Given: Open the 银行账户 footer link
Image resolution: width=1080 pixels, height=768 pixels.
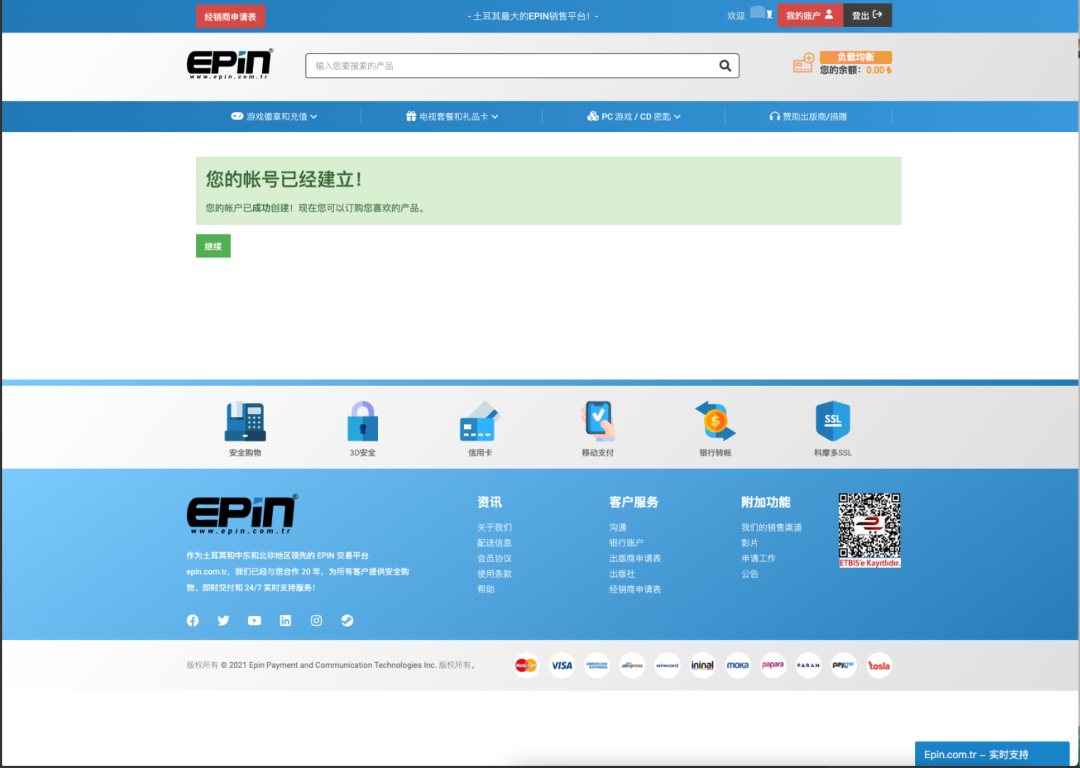Looking at the screenshot, I should (626, 543).
